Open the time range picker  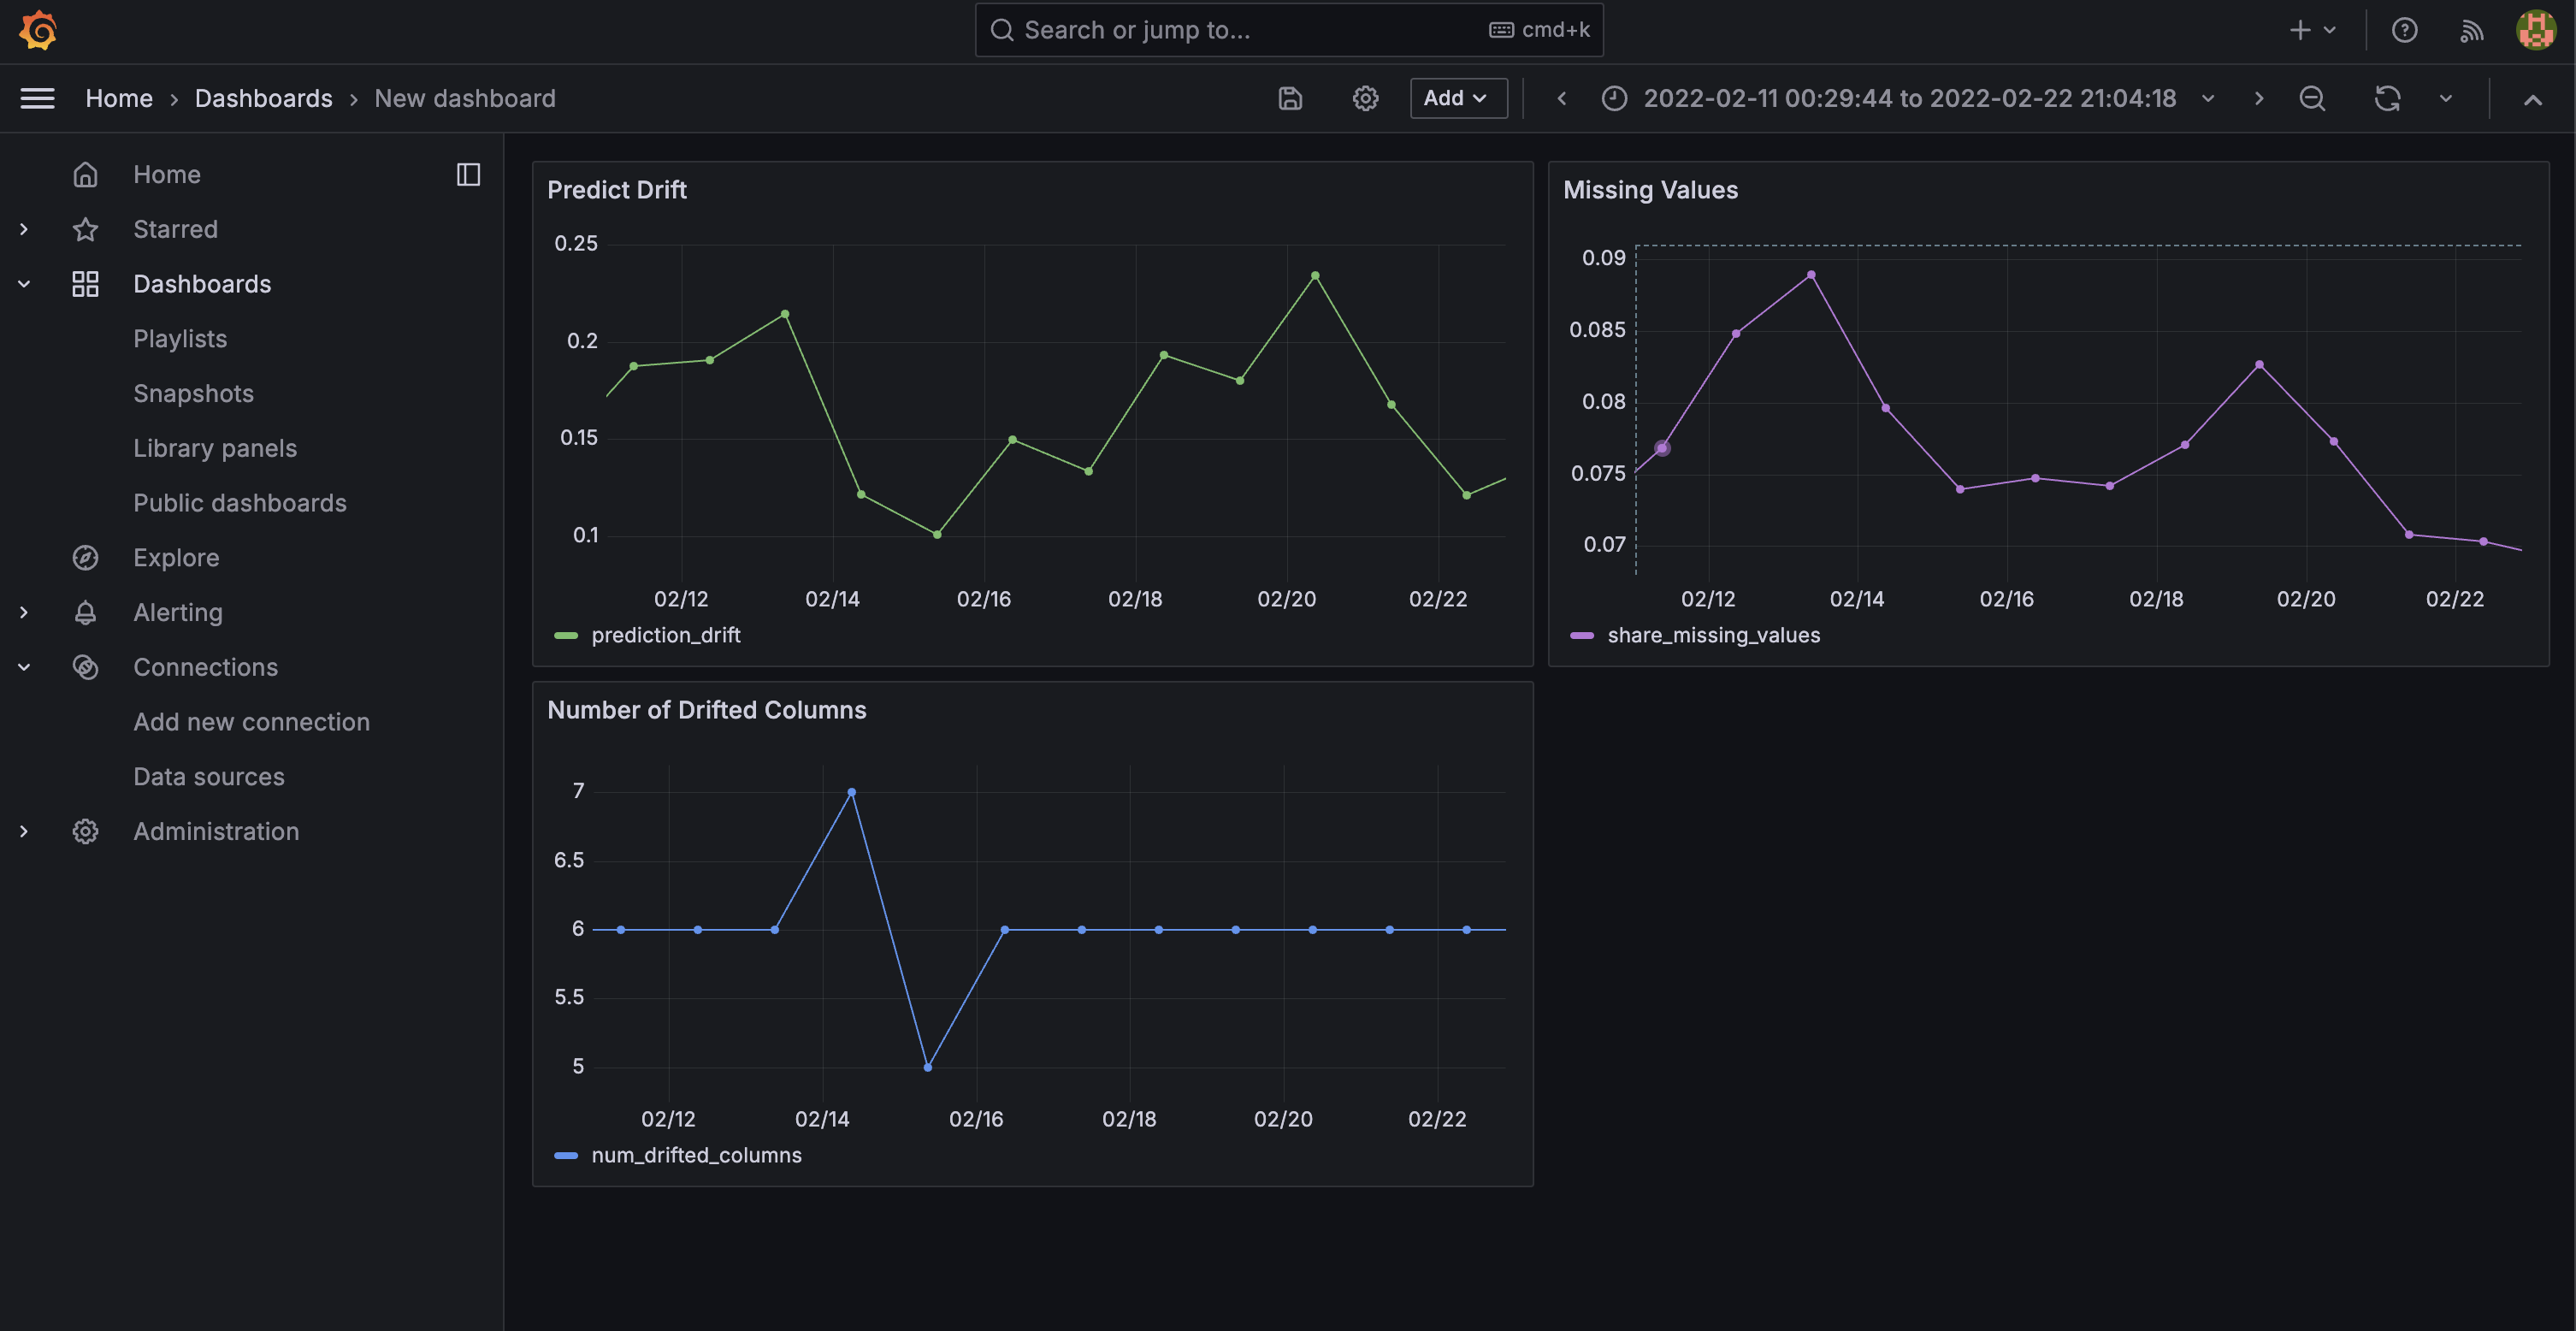pos(1908,98)
